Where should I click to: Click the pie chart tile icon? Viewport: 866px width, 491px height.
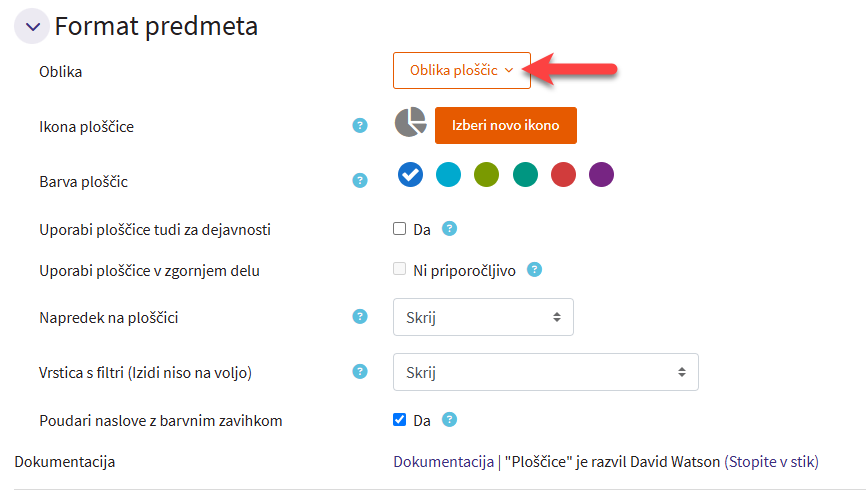(410, 123)
